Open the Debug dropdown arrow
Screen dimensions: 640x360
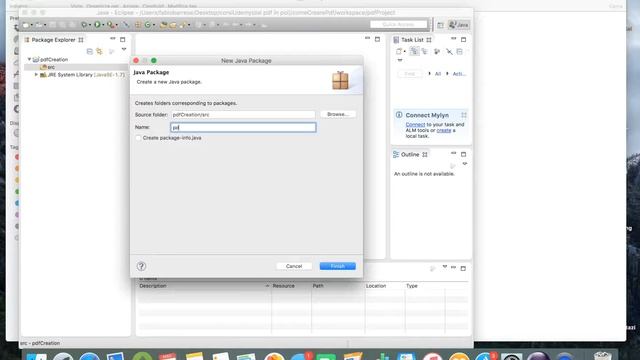tap(90, 25)
